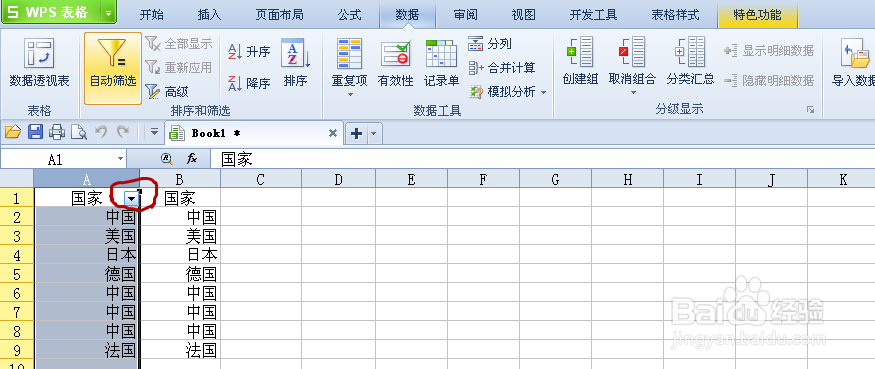Viewport: 875px width, 369px height.
Task: Click 分列 text to columns
Action: pos(490,44)
